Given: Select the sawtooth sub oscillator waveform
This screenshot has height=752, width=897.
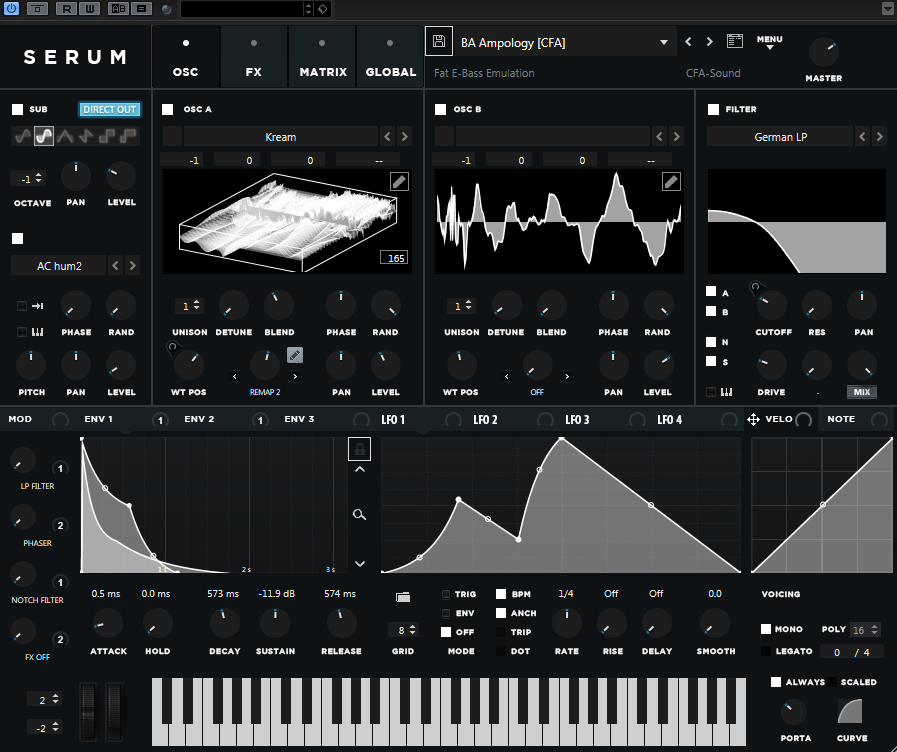Looking at the screenshot, I should click(86, 136).
